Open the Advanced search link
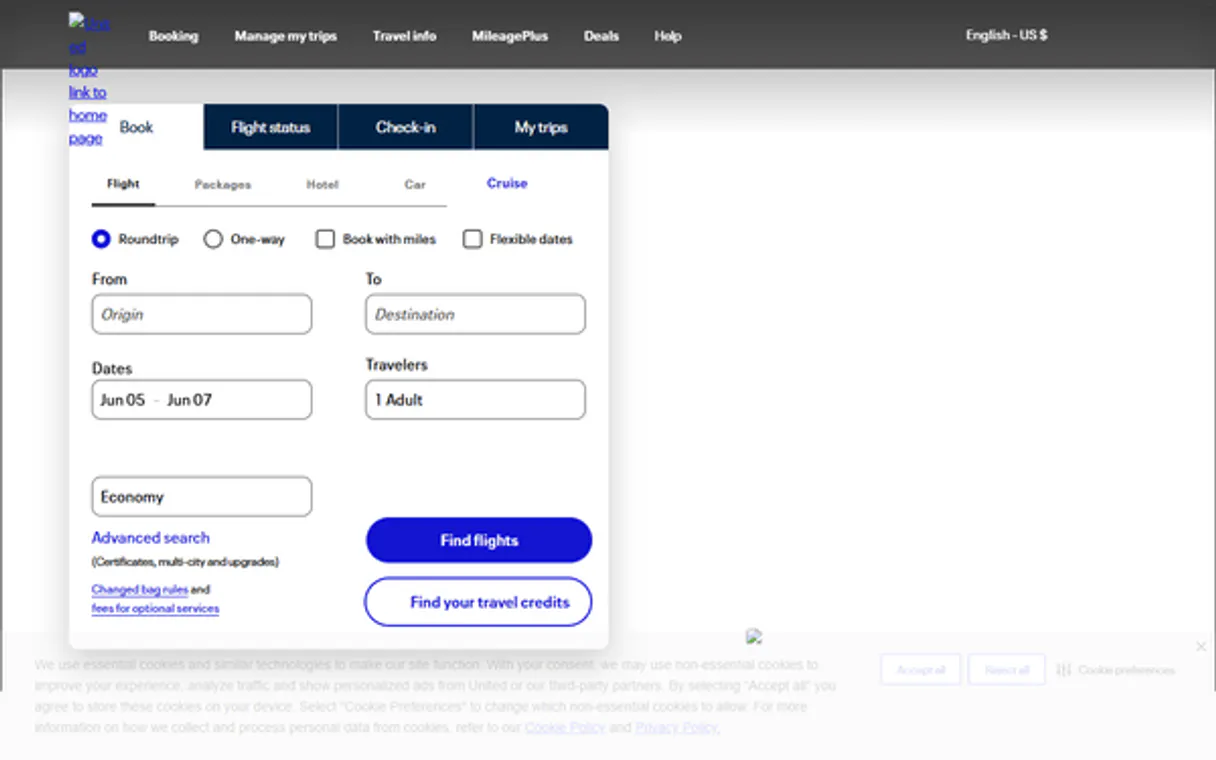The height and width of the screenshot is (760, 1216). click(x=151, y=538)
